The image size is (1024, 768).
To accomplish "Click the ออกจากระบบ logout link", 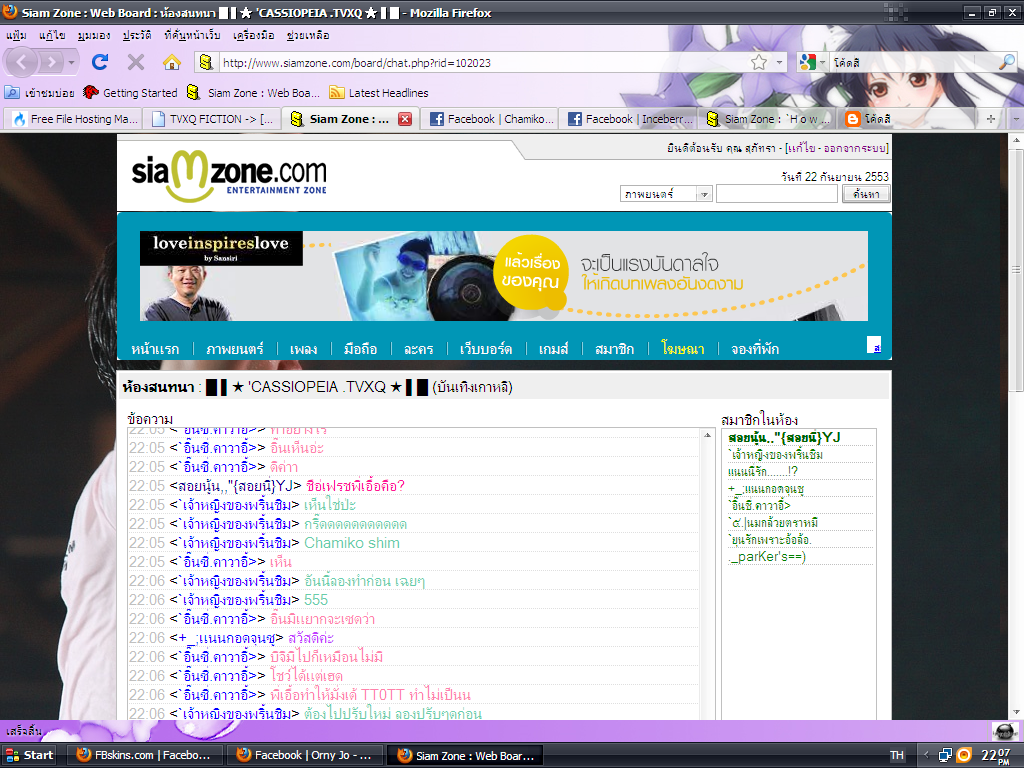I will pos(854,148).
